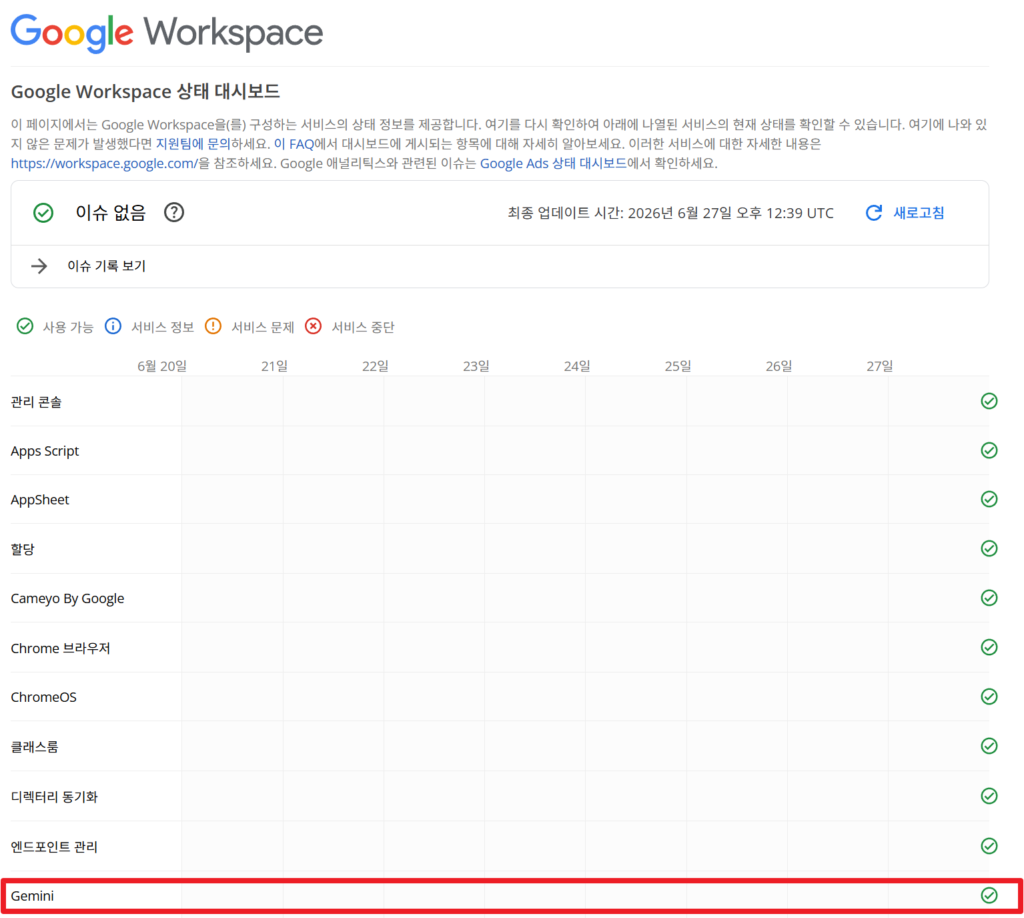Click the Google Workspace 상태 대시보드 heading
Viewport: 1024px width, 918px height.
coord(145,91)
